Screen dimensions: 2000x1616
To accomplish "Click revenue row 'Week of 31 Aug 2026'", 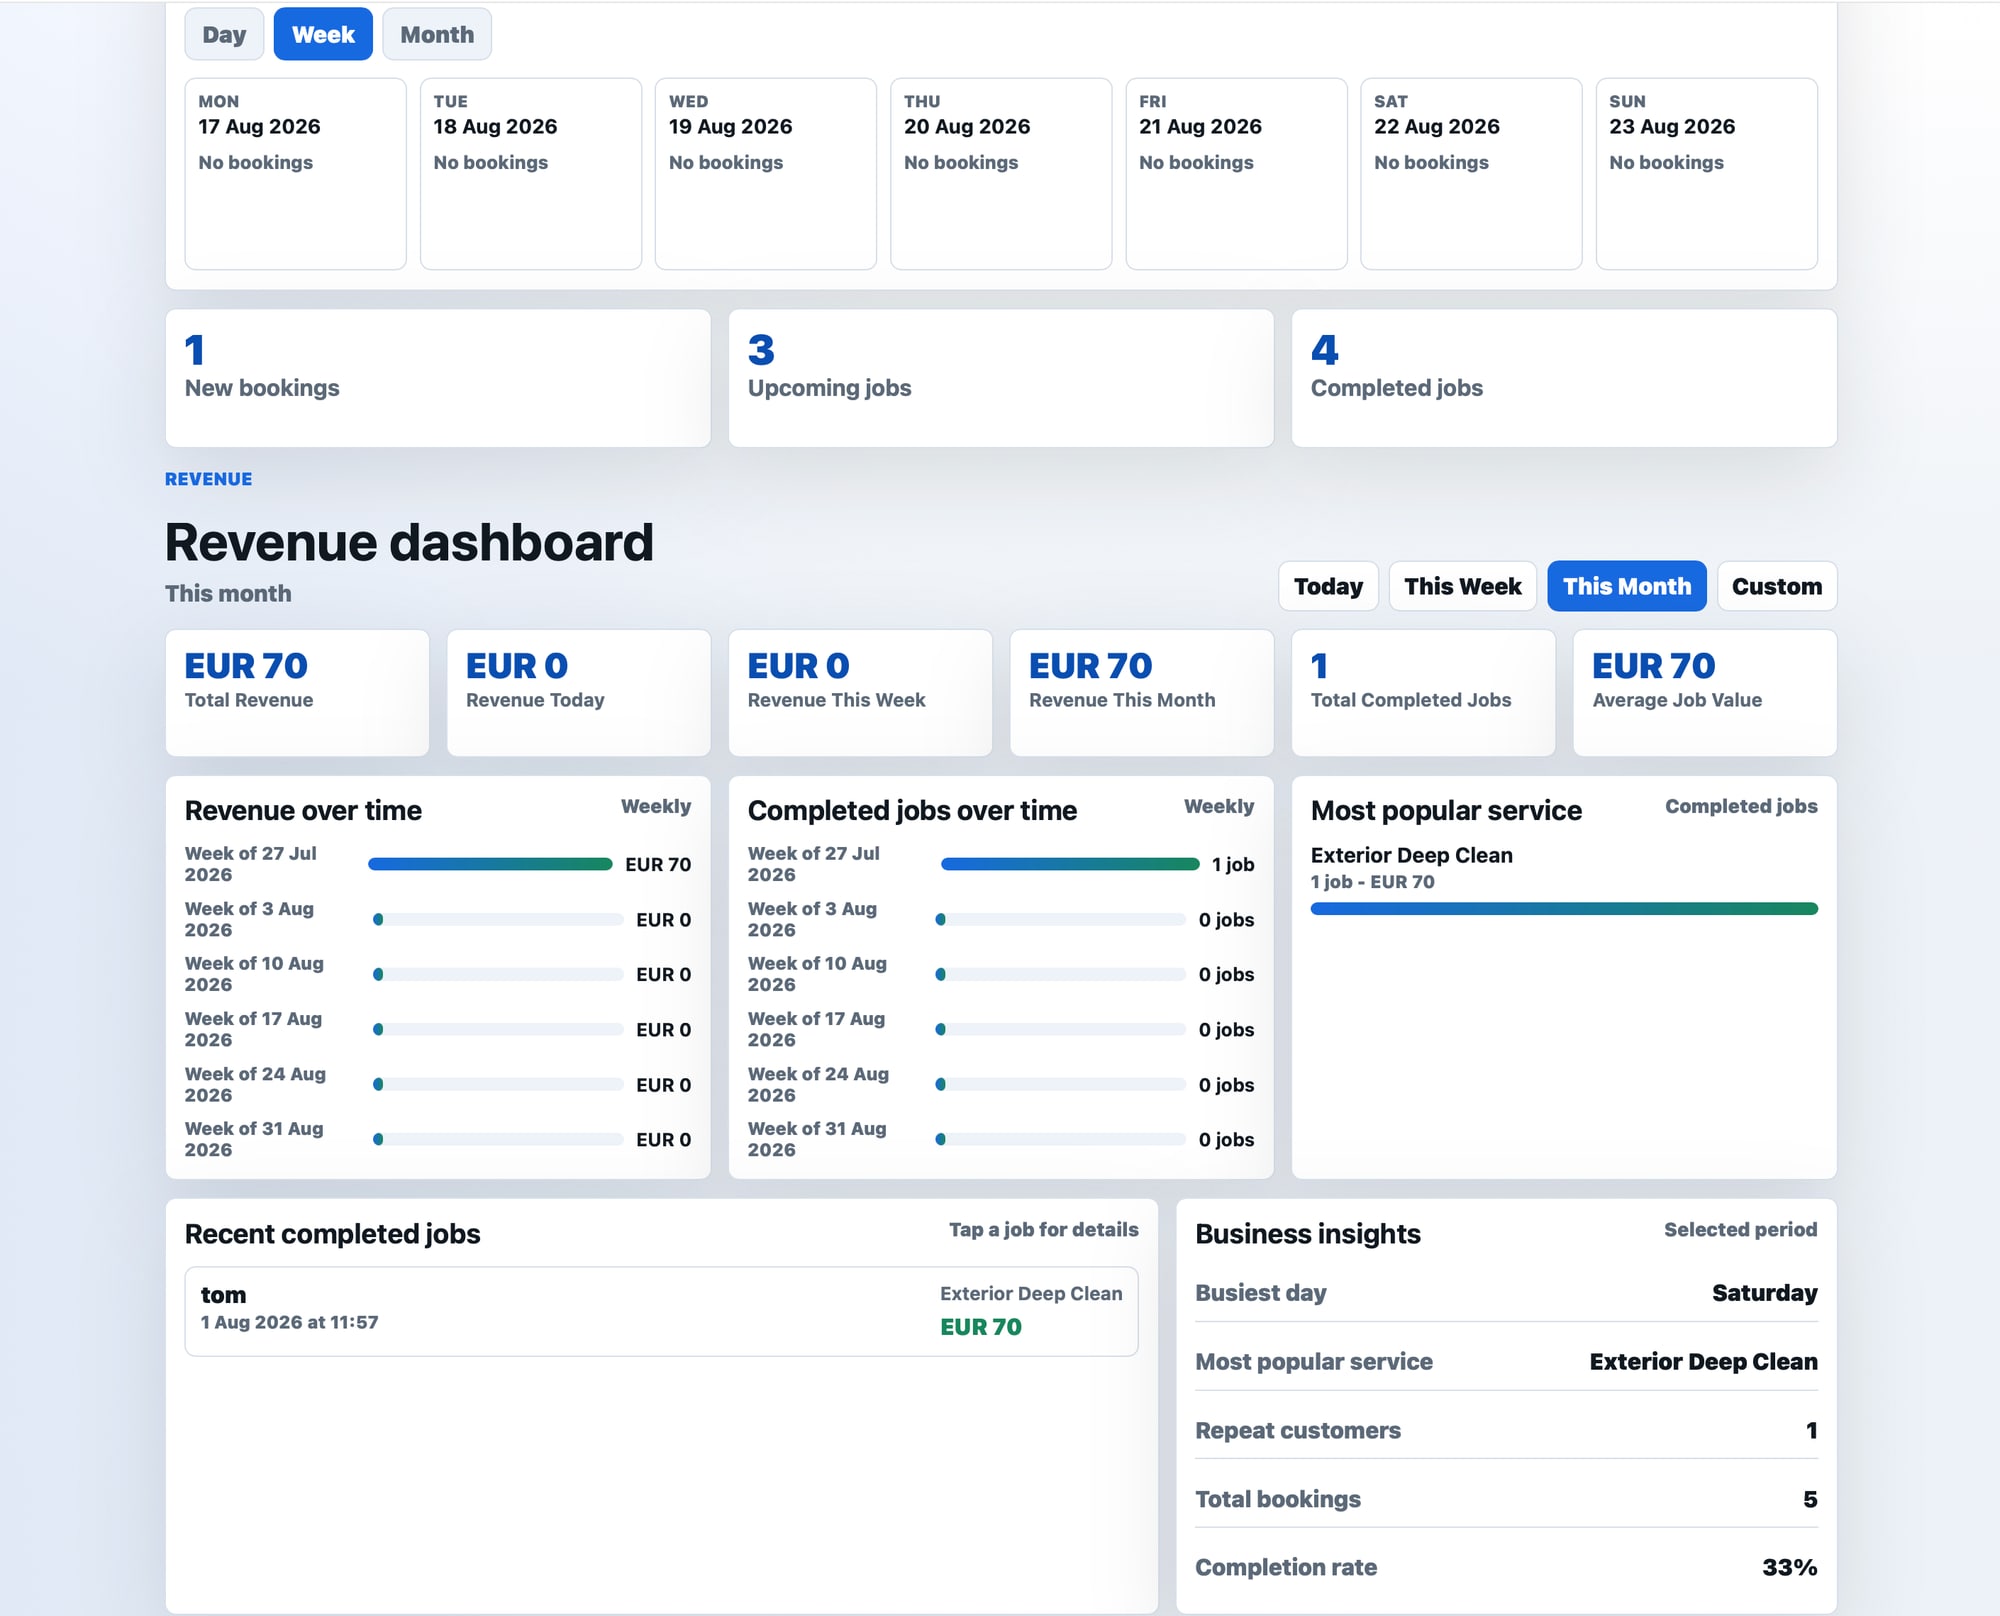I will coord(438,1139).
